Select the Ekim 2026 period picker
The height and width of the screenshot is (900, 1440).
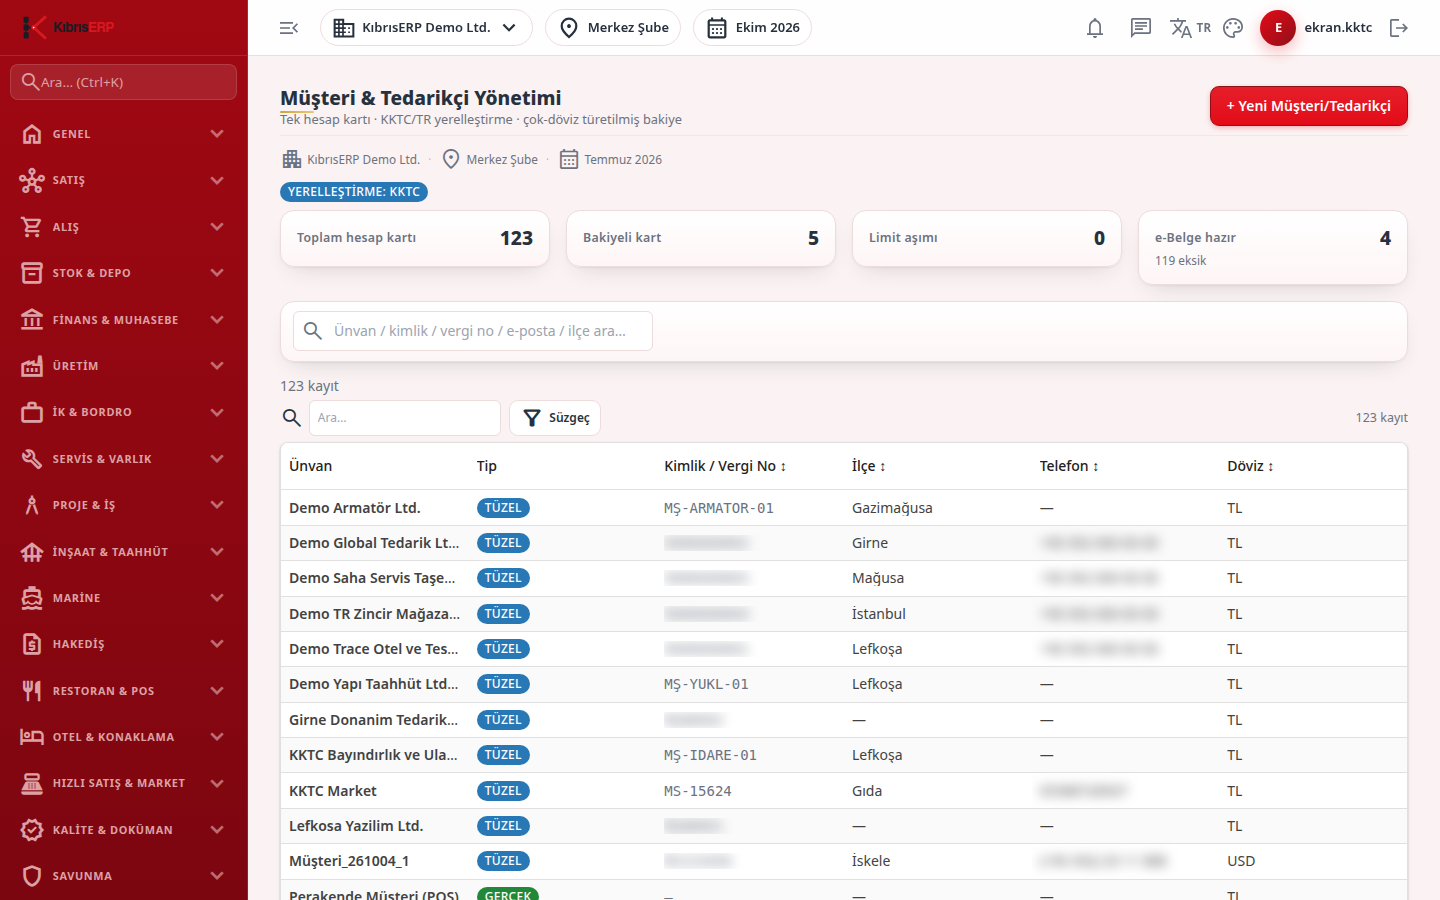coord(752,28)
